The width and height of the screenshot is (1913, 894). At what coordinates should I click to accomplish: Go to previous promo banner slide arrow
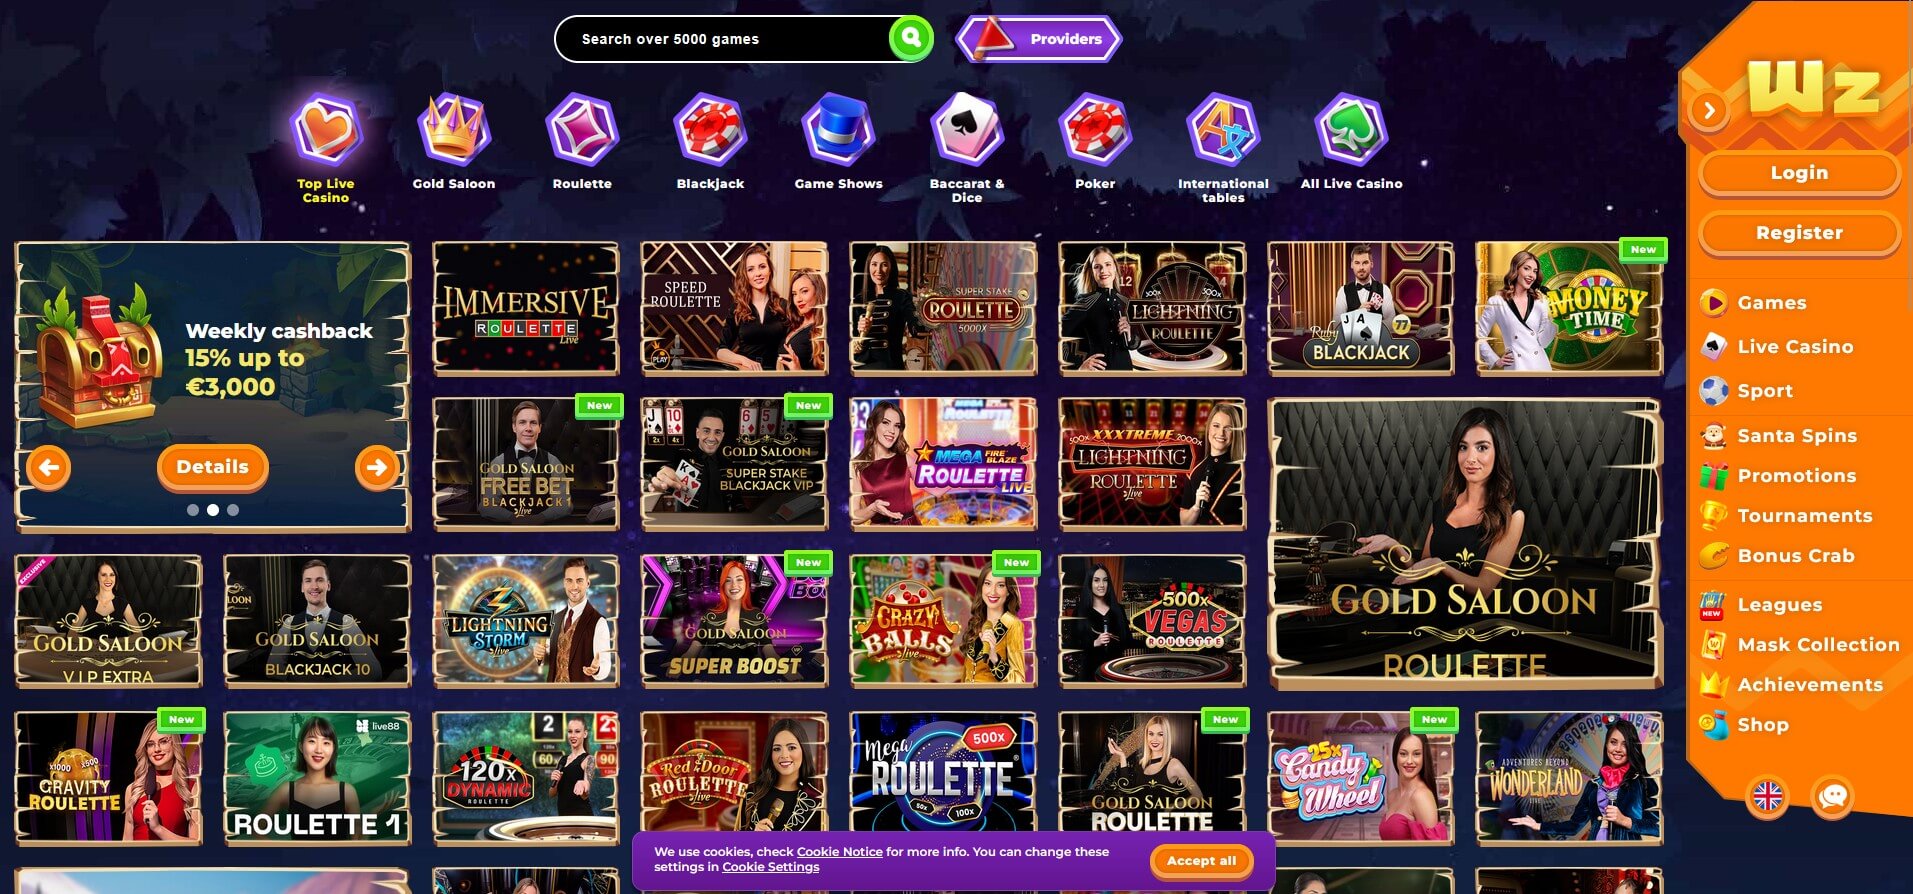(49, 467)
